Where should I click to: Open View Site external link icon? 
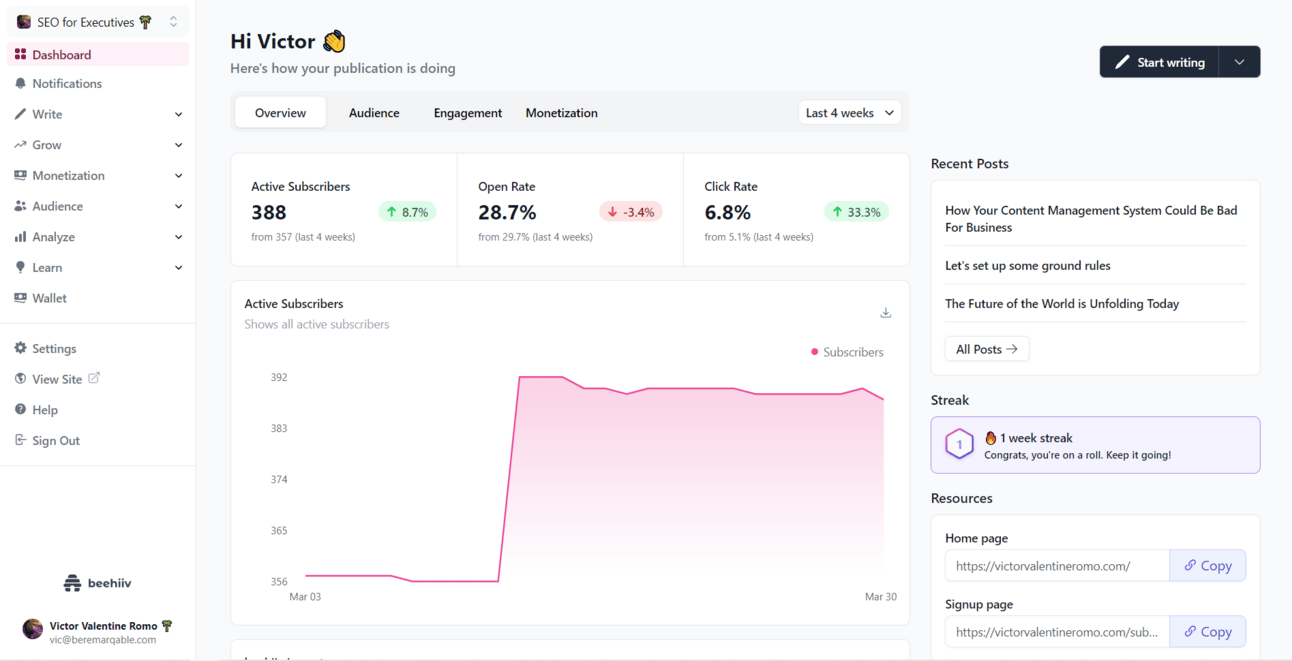click(x=94, y=378)
